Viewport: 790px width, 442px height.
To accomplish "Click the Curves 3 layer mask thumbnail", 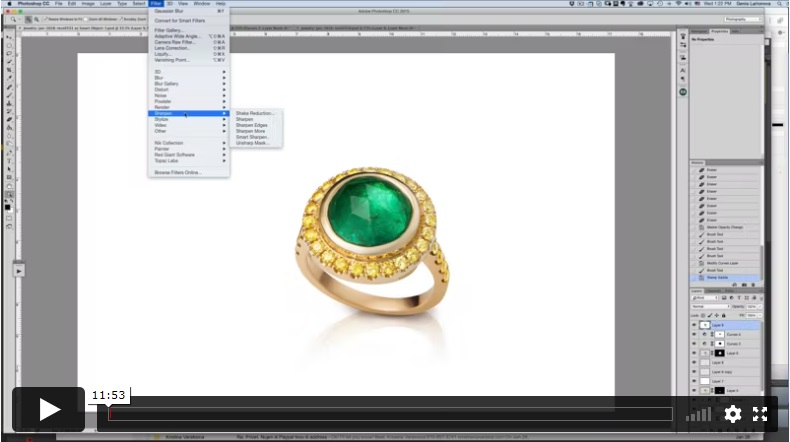I will click(719, 344).
